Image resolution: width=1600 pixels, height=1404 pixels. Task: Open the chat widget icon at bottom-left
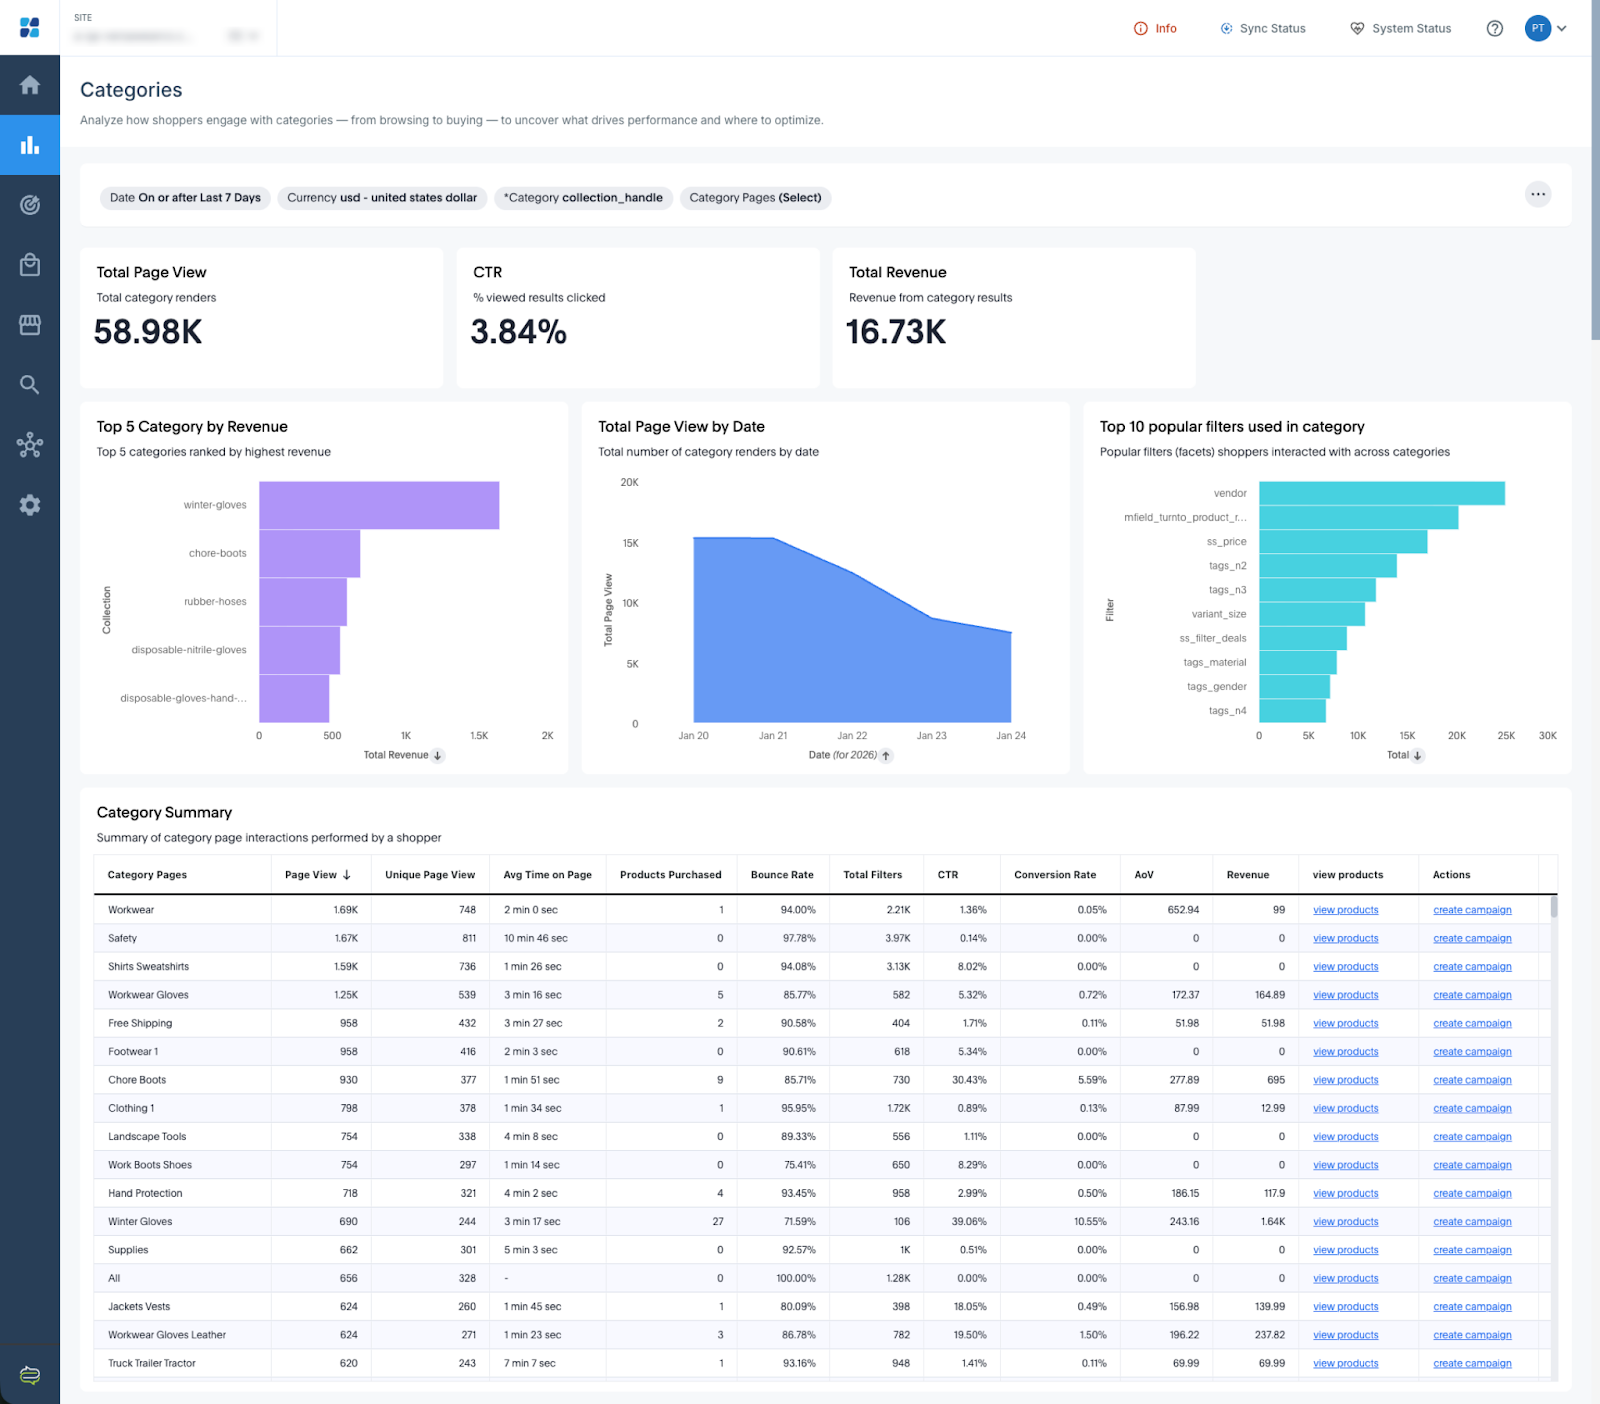[30, 1375]
